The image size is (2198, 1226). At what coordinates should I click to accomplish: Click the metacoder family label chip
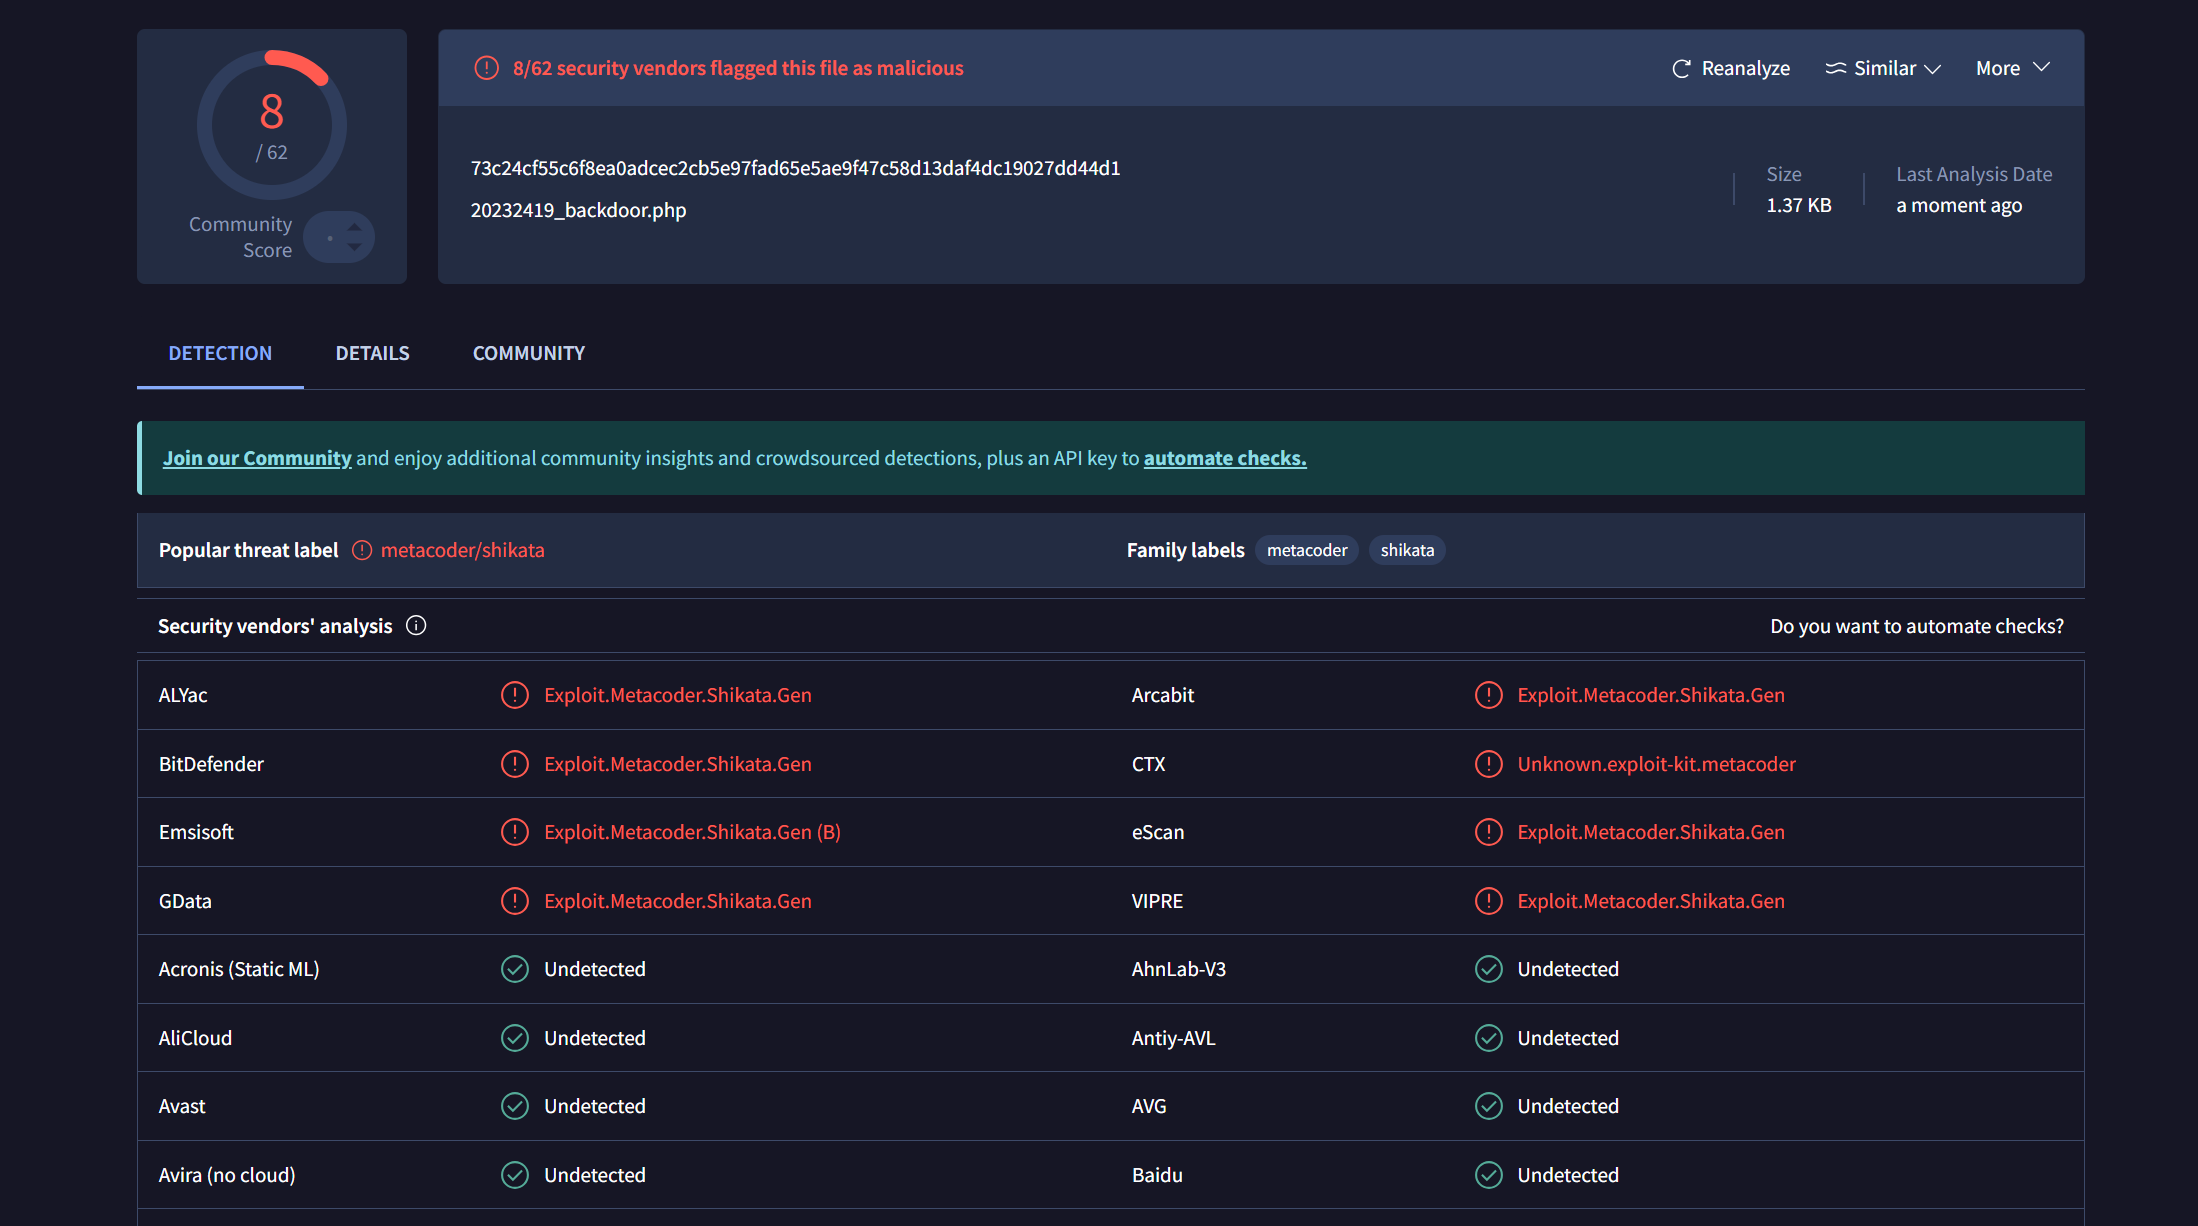(1306, 550)
